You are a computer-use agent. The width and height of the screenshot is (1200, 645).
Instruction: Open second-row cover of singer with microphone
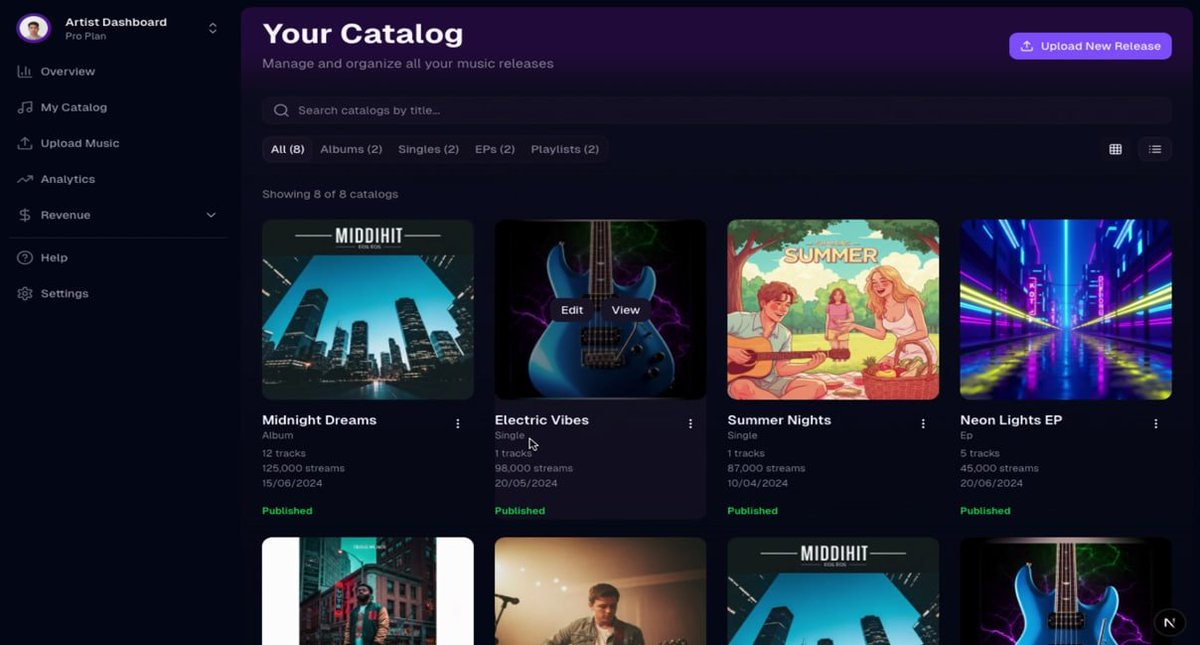pyautogui.click(x=600, y=591)
